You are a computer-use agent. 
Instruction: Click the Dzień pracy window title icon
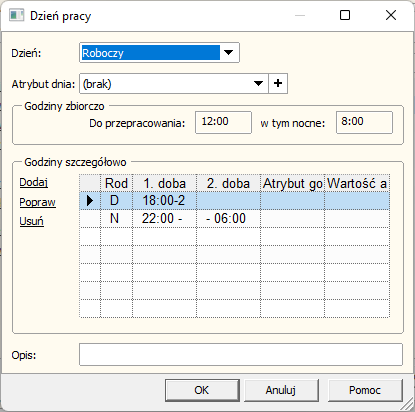coord(16,15)
